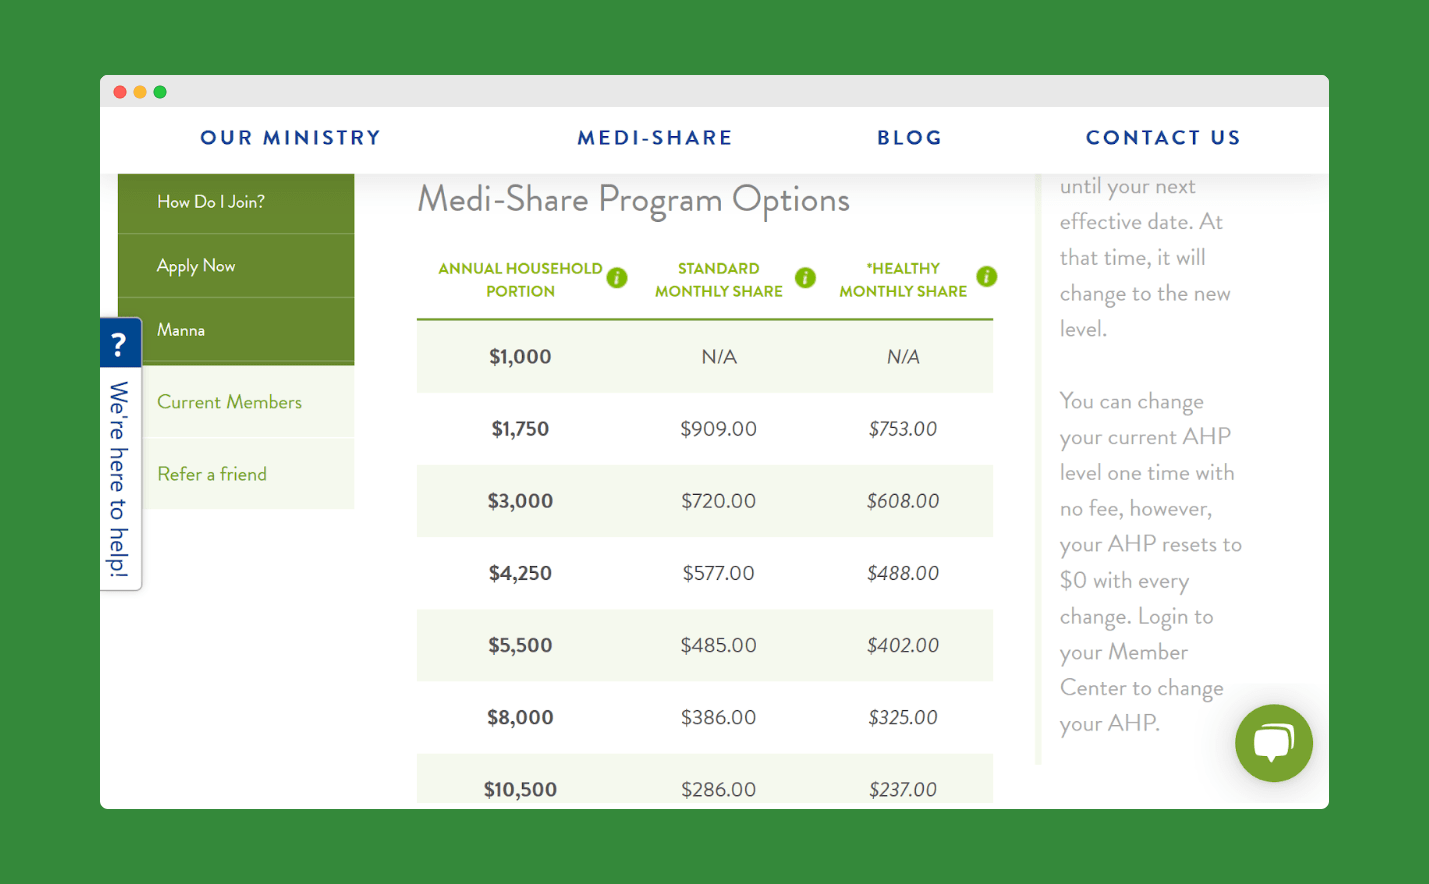The image size is (1429, 884).
Task: Click the "until your next effective date" paragraph
Action: tap(1145, 258)
